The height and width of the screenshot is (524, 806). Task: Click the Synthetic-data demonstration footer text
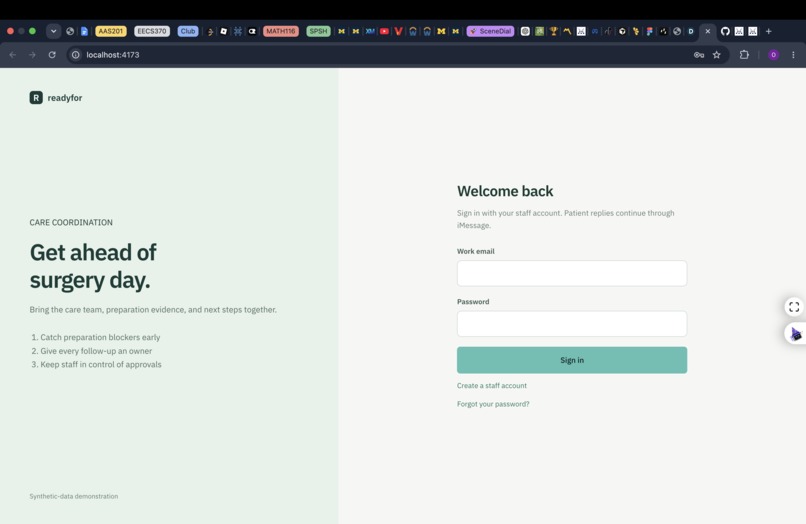coord(74,496)
